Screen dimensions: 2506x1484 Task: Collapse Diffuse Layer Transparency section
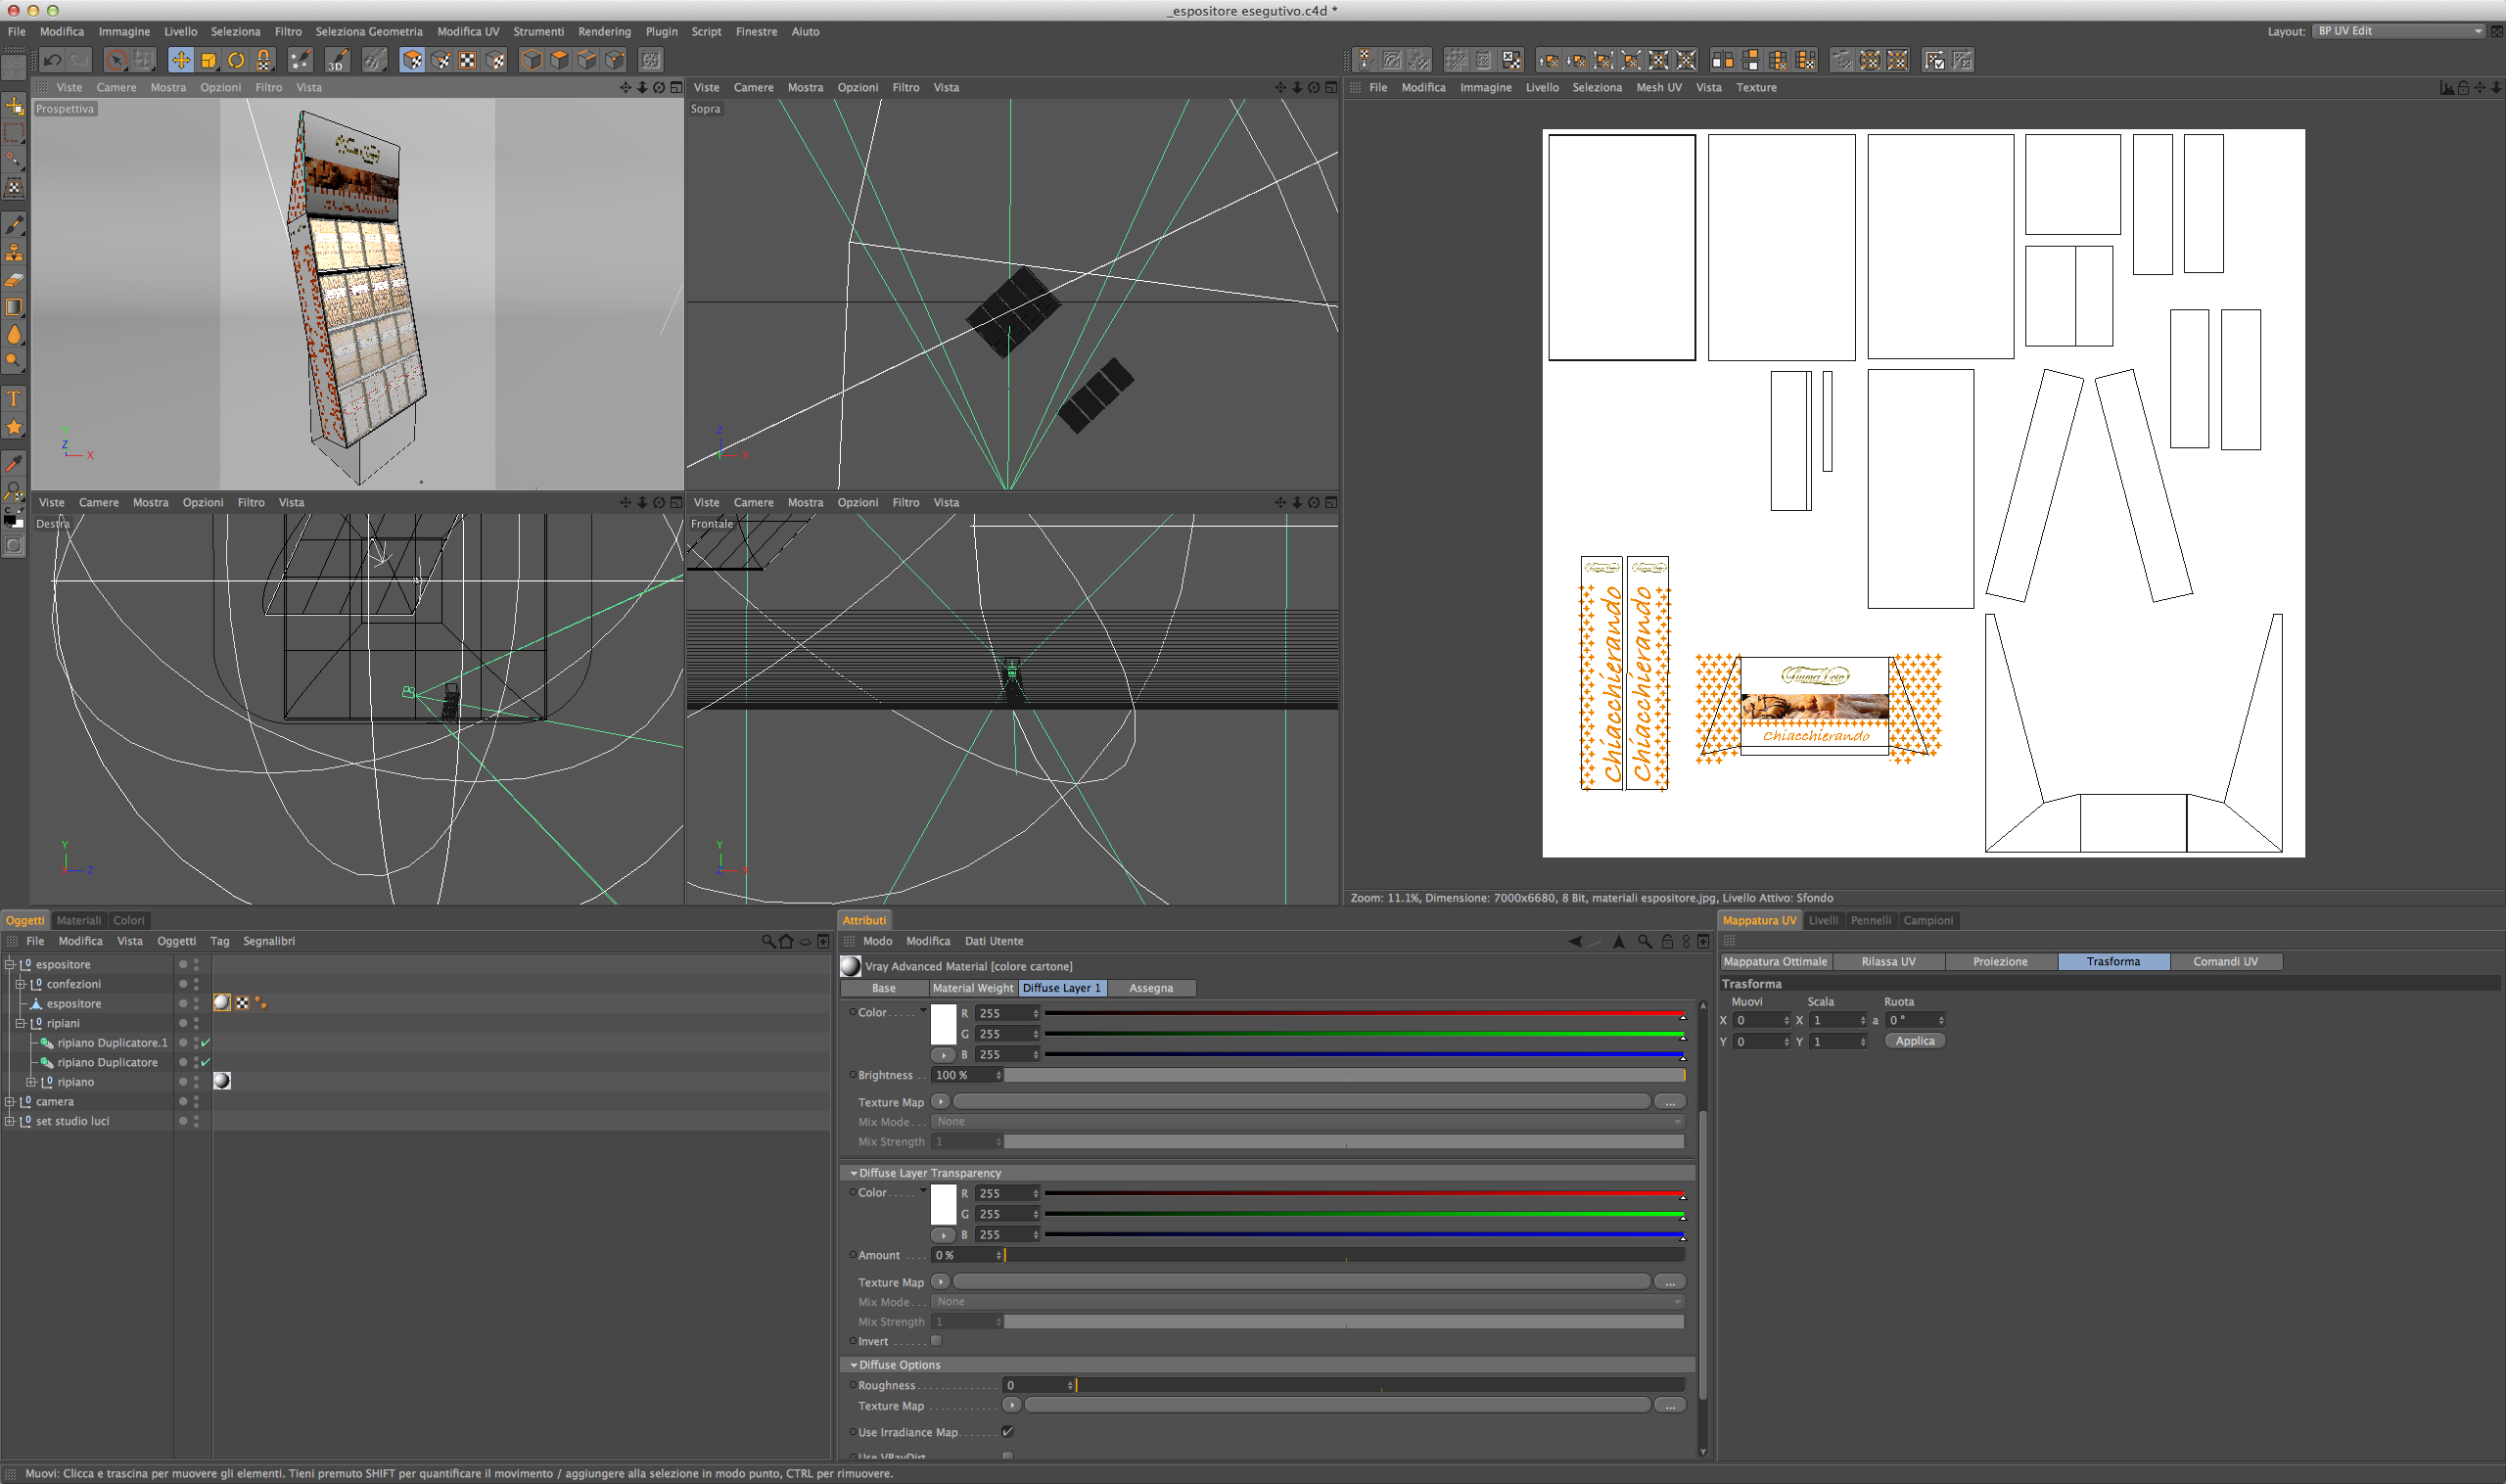853,1173
